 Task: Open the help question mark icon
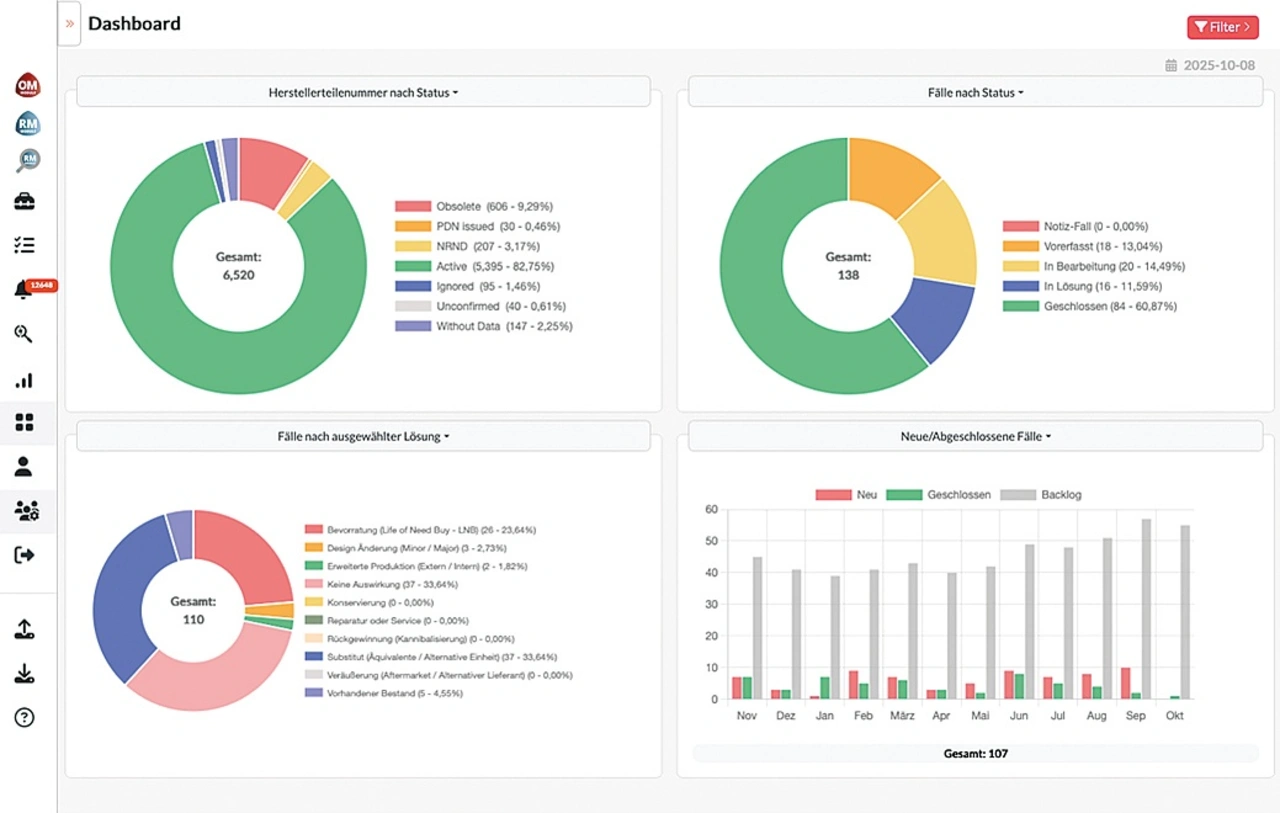(x=24, y=717)
